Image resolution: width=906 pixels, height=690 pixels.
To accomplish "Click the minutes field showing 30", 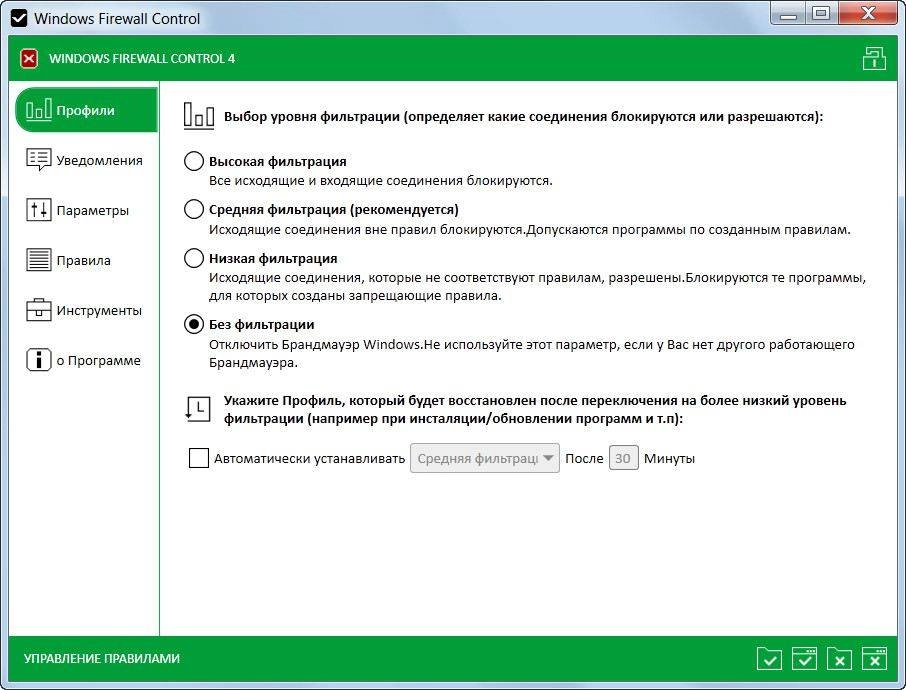I will [623, 458].
